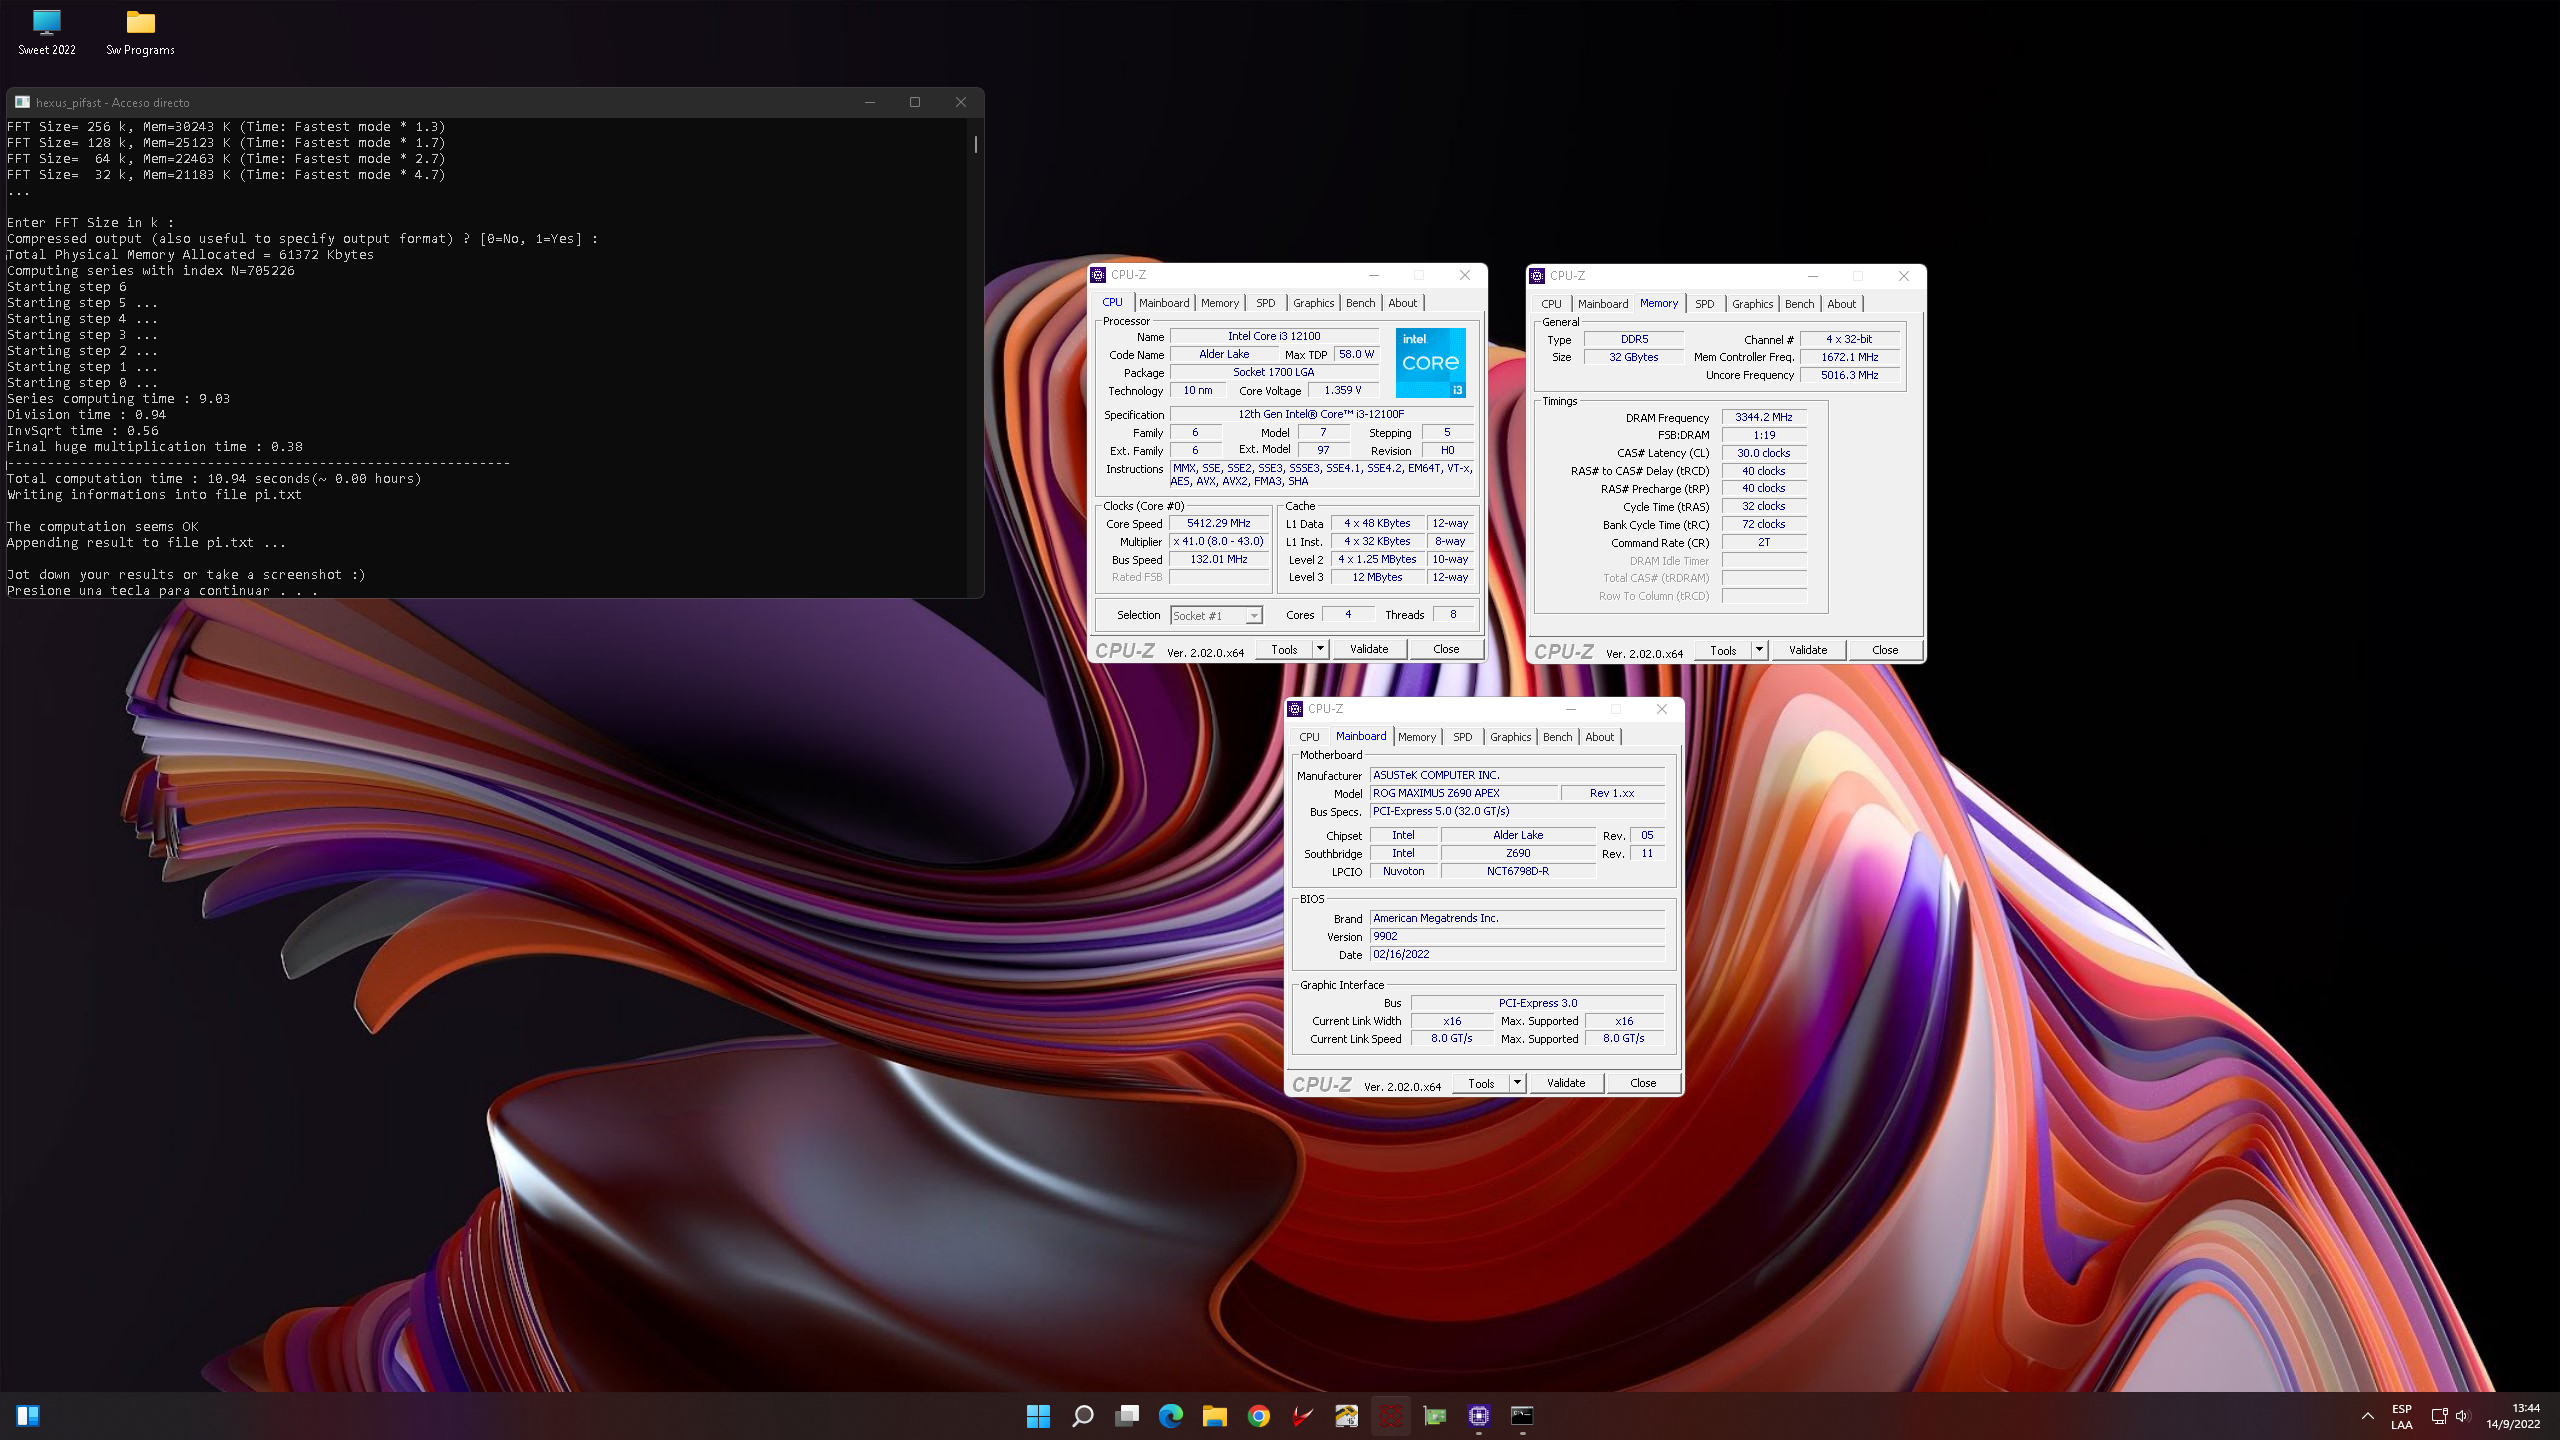This screenshot has width=2560, height=1440.
Task: Click Tools button in Mainboard window
Action: 1481,1083
